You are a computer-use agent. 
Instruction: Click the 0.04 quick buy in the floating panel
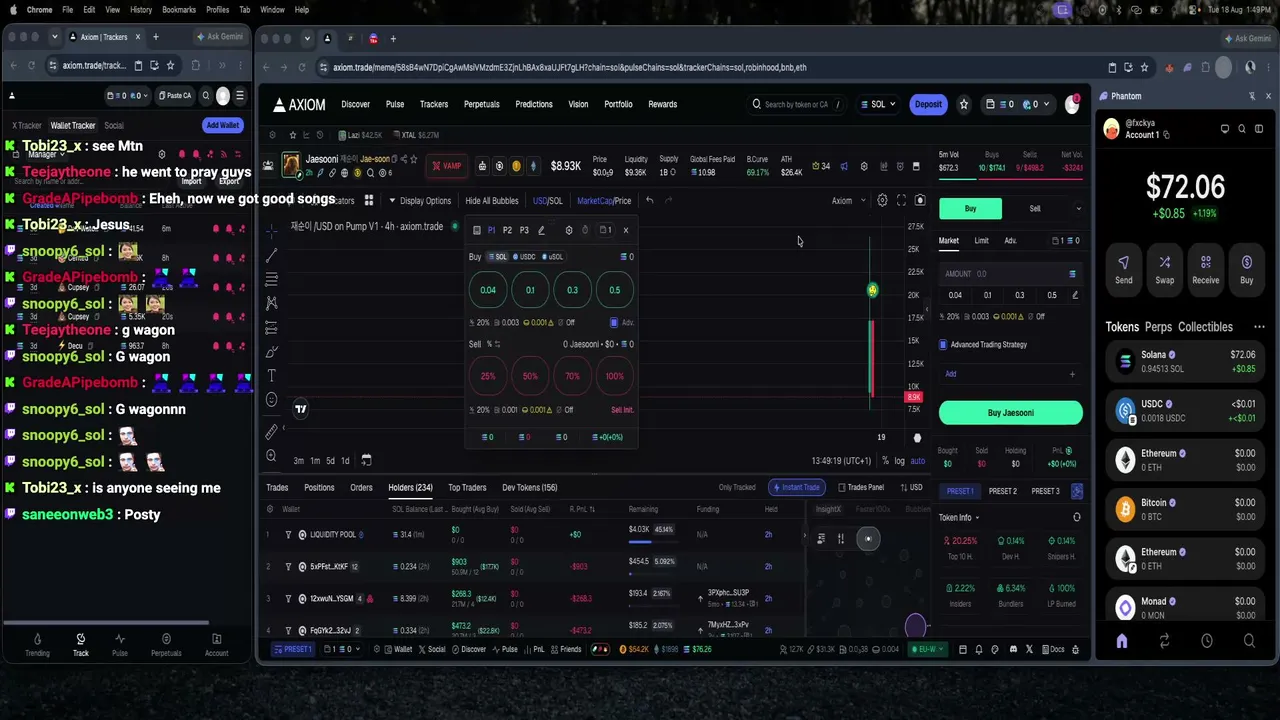tap(488, 290)
